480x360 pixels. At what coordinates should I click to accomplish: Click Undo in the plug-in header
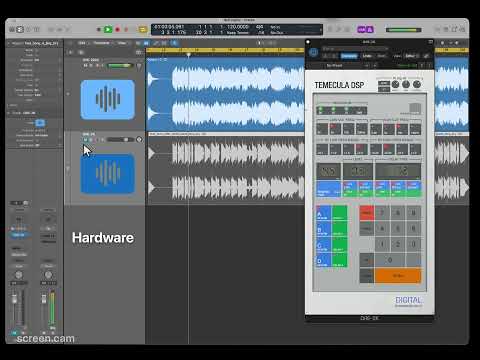[x=367, y=56]
